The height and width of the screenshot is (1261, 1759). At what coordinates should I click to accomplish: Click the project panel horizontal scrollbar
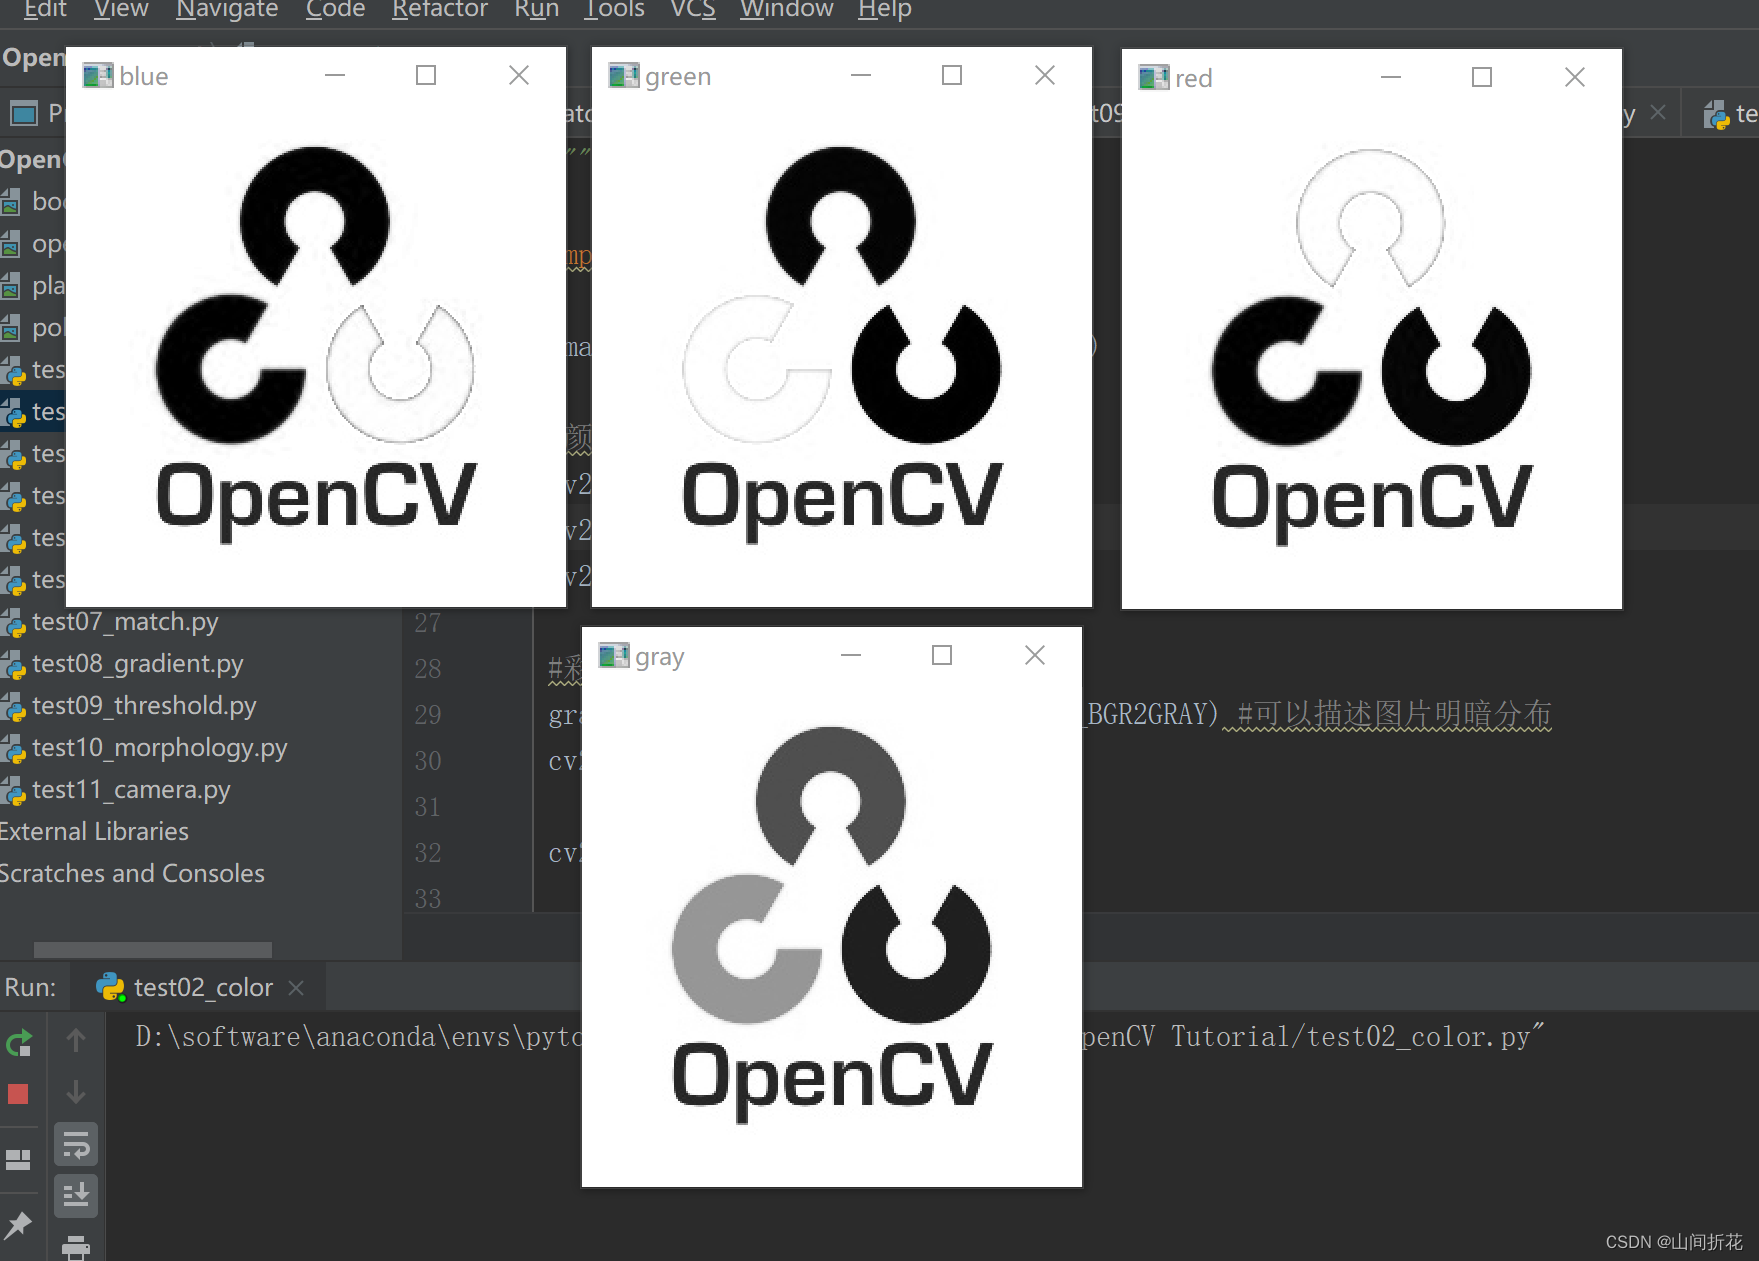152,949
